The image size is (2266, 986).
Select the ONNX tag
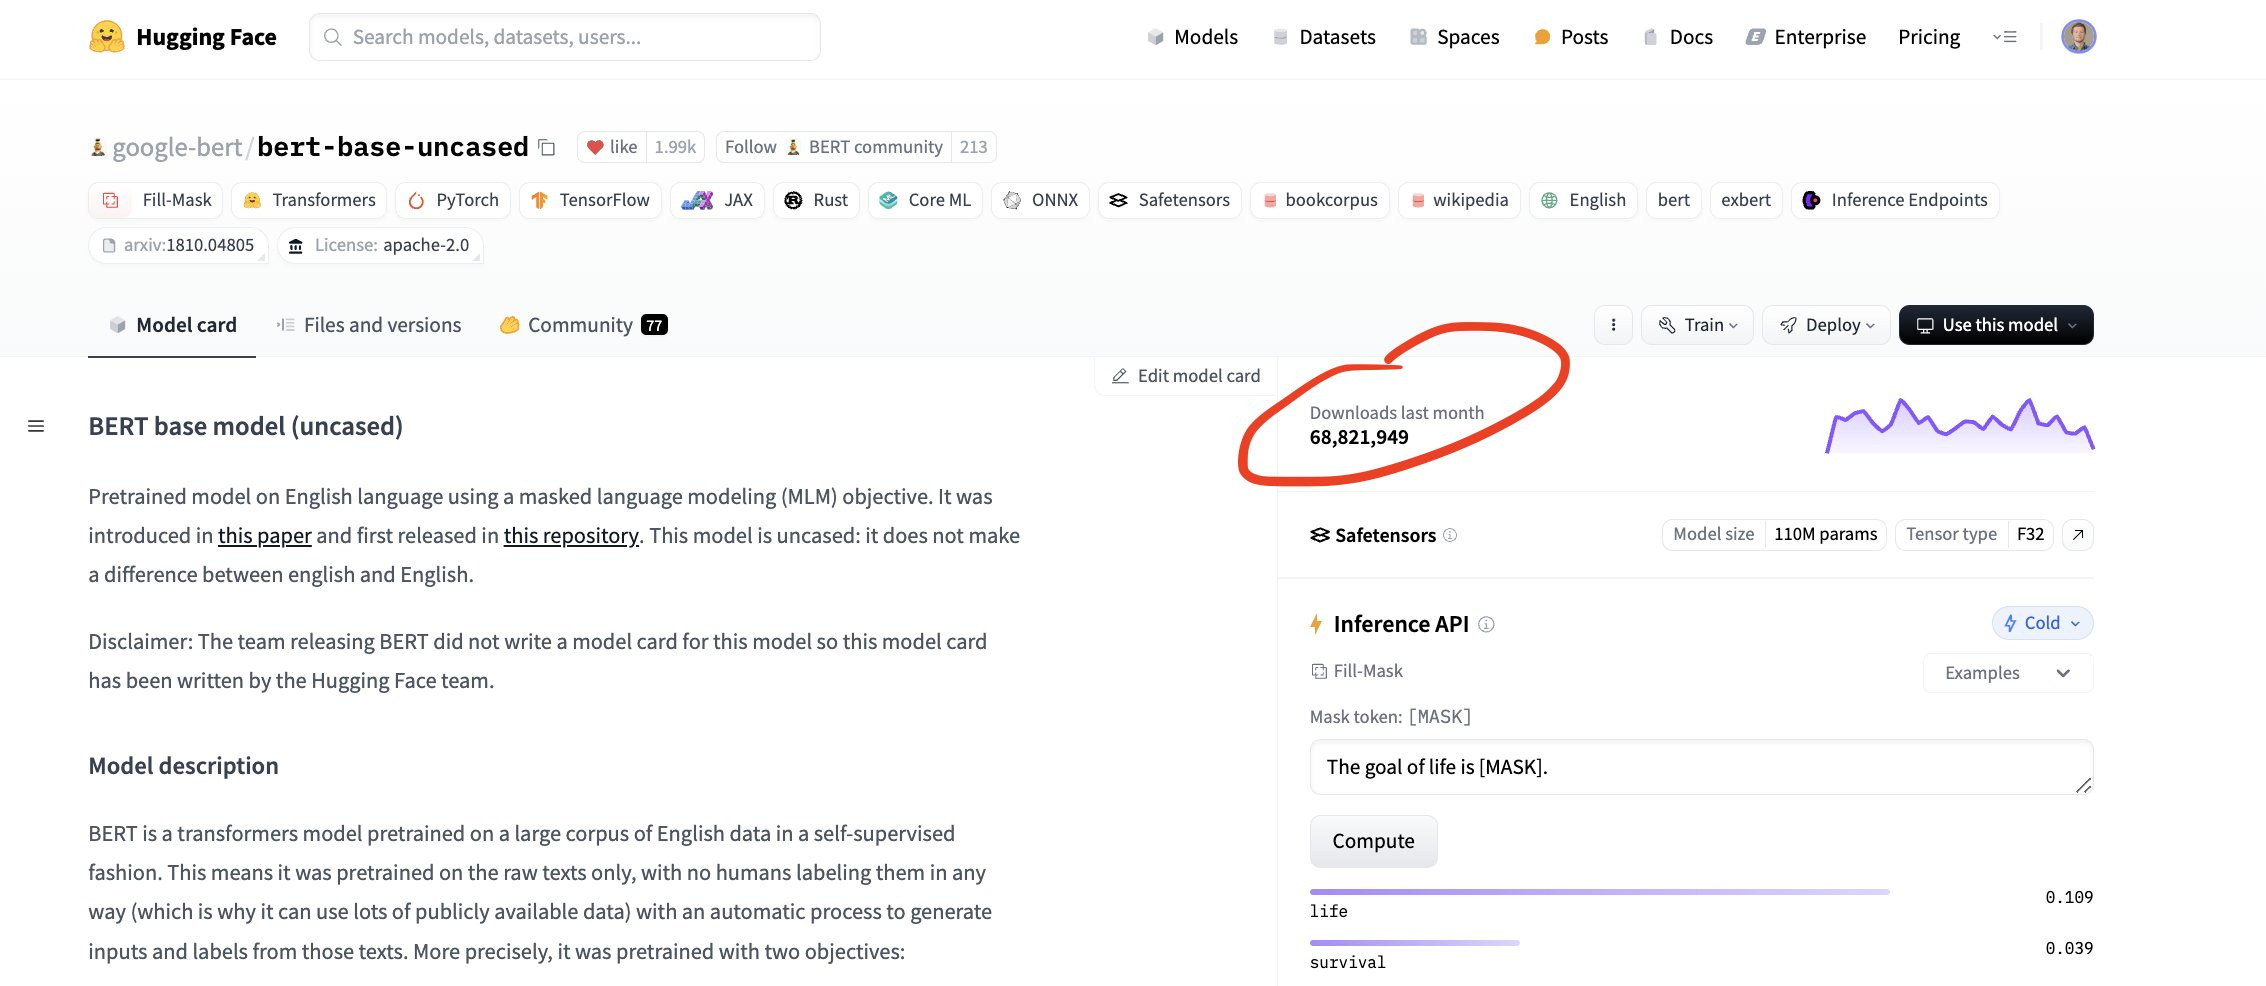1040,200
